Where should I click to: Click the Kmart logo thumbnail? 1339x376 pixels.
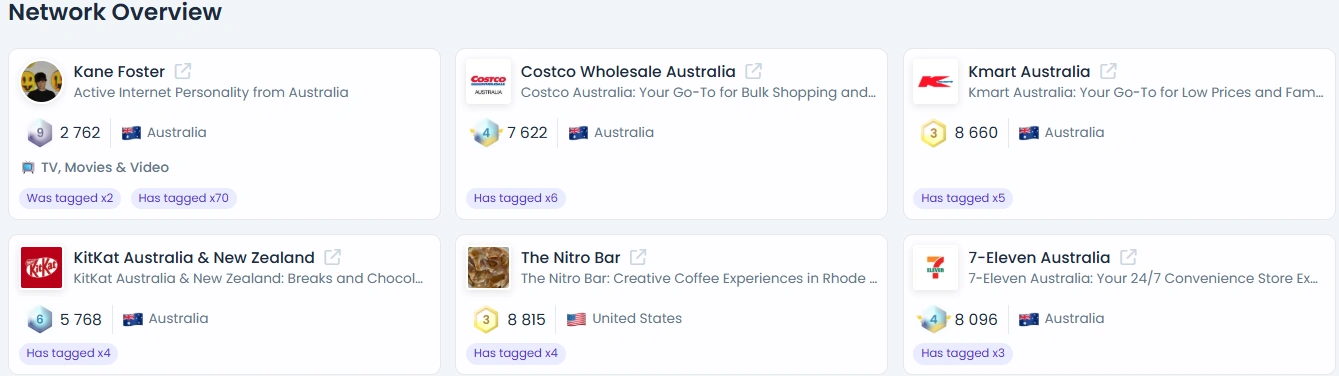click(x=936, y=82)
